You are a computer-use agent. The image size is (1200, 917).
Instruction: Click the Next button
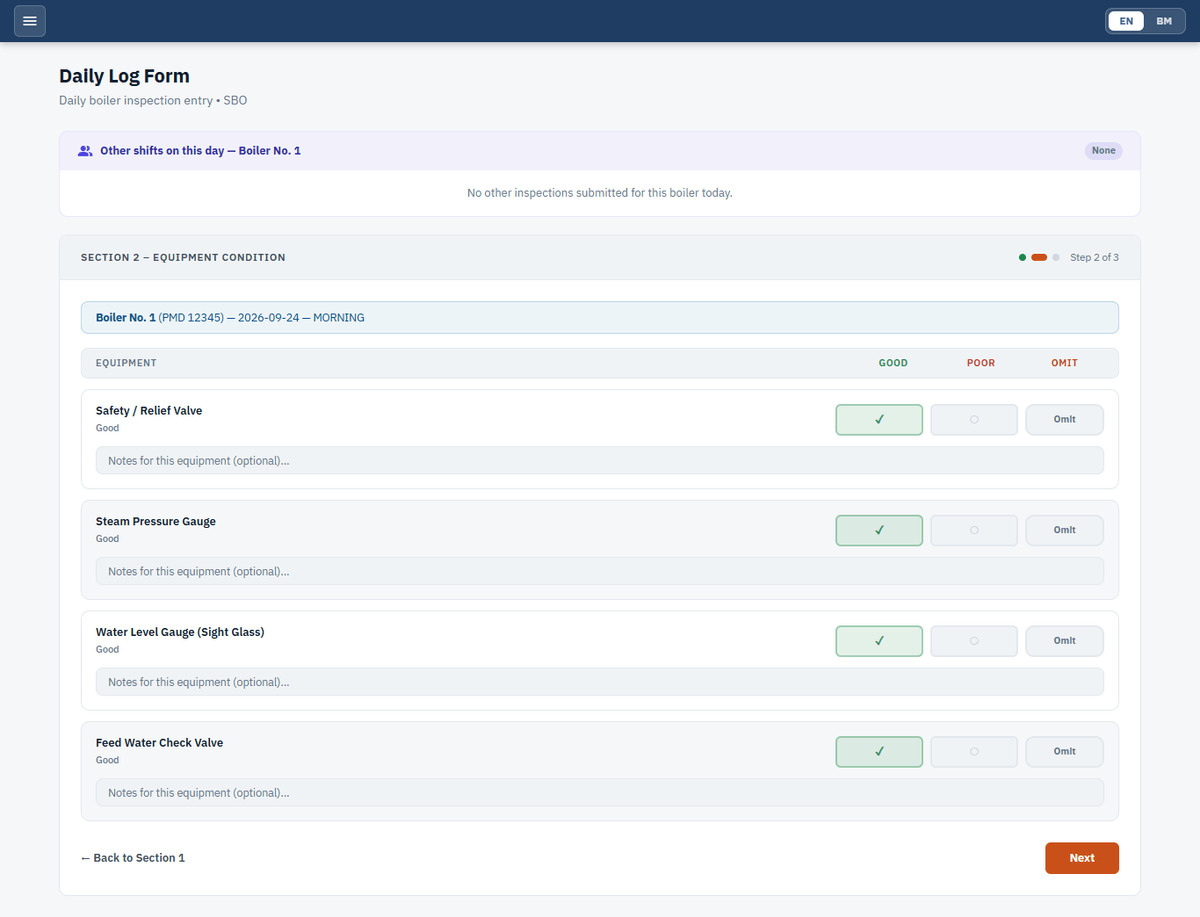pos(1082,858)
